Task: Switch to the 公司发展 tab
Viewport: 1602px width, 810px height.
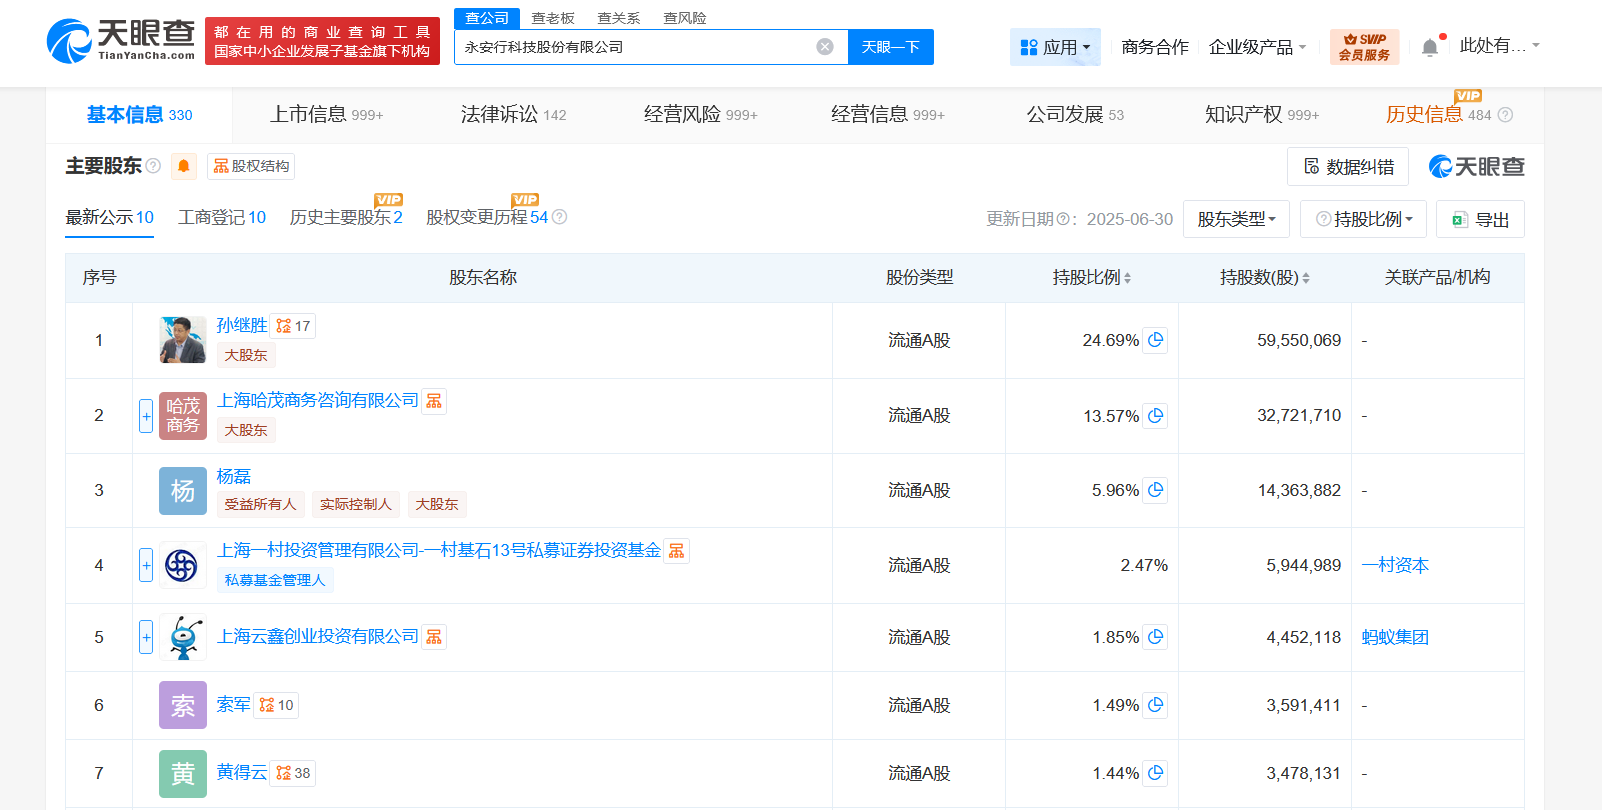Action: tap(1075, 115)
